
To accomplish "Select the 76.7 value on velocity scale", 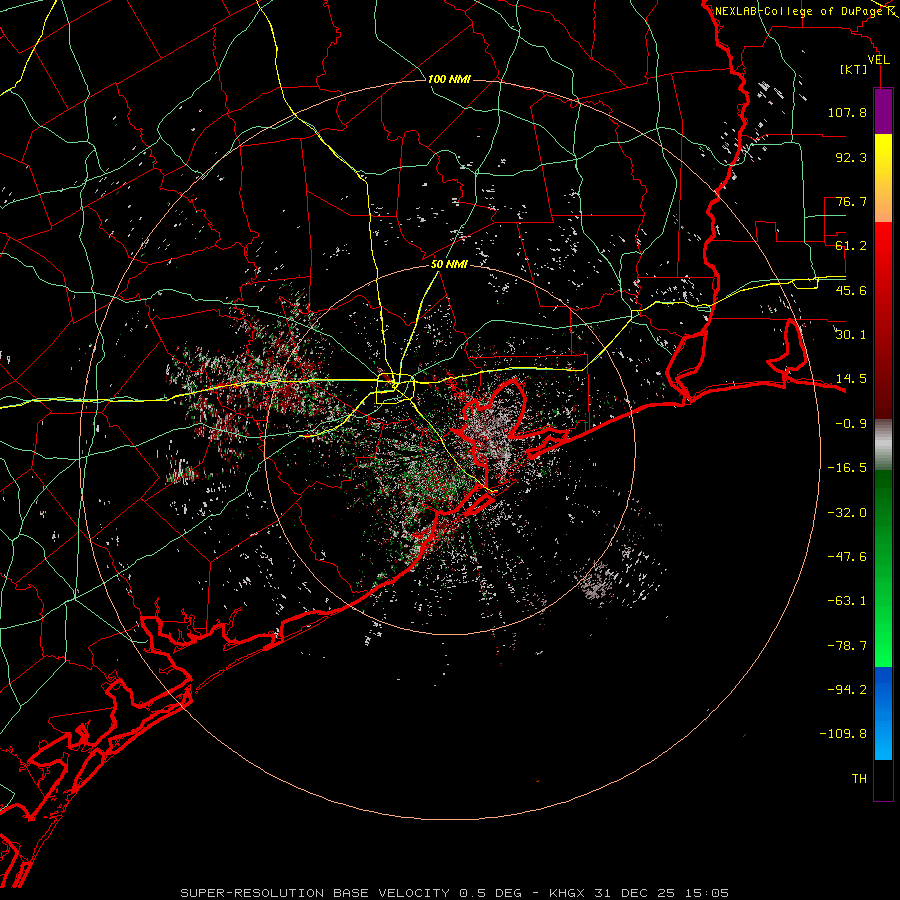I will pos(851,201).
